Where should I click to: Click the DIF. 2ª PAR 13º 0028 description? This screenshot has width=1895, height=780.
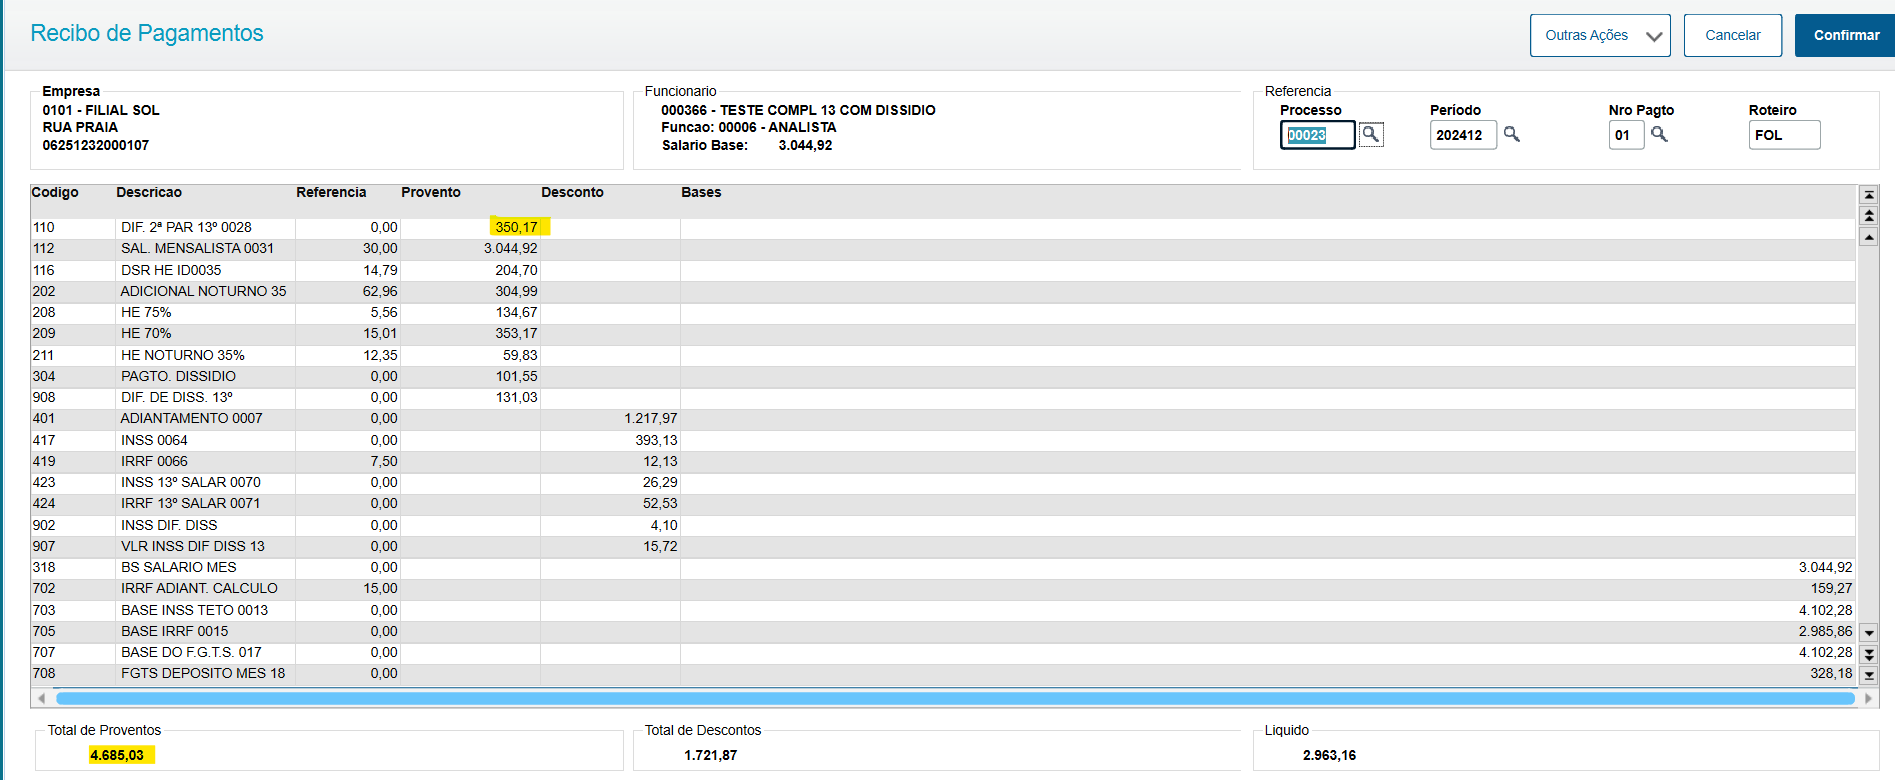tap(186, 227)
